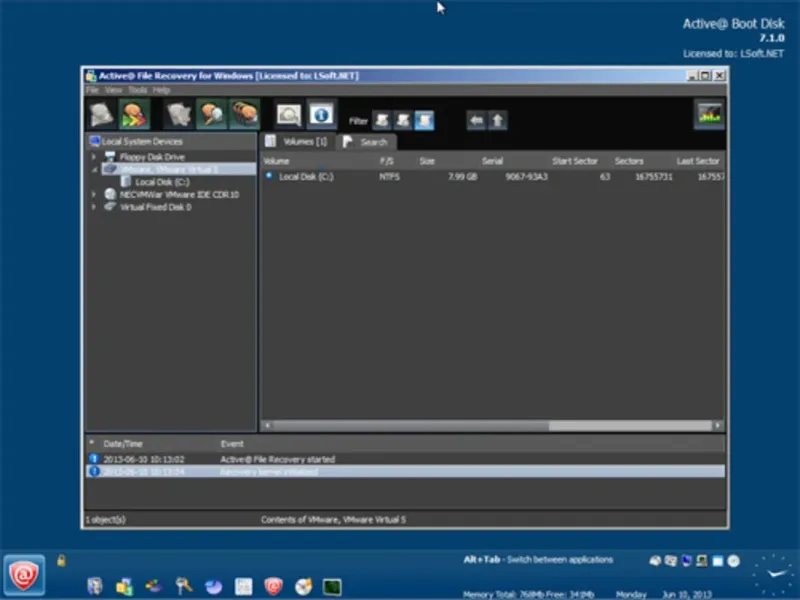800x600 pixels.
Task: Select Local Disk (C:) in the tree
Action: pyautogui.click(x=161, y=182)
